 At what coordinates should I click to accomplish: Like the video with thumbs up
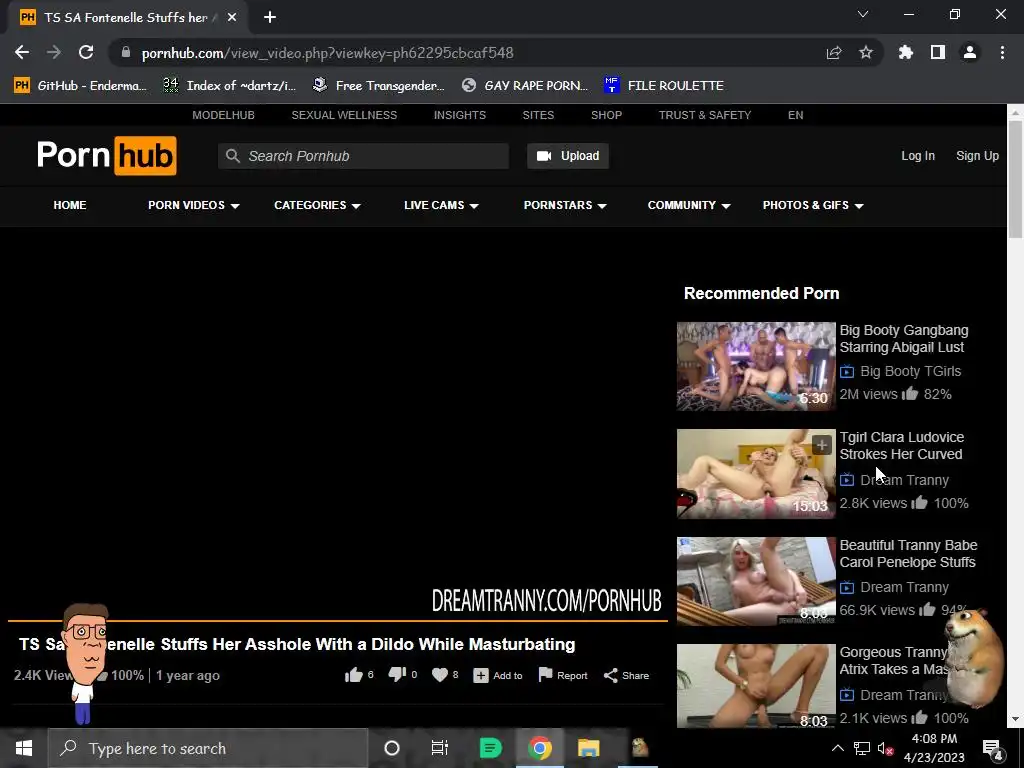point(353,675)
